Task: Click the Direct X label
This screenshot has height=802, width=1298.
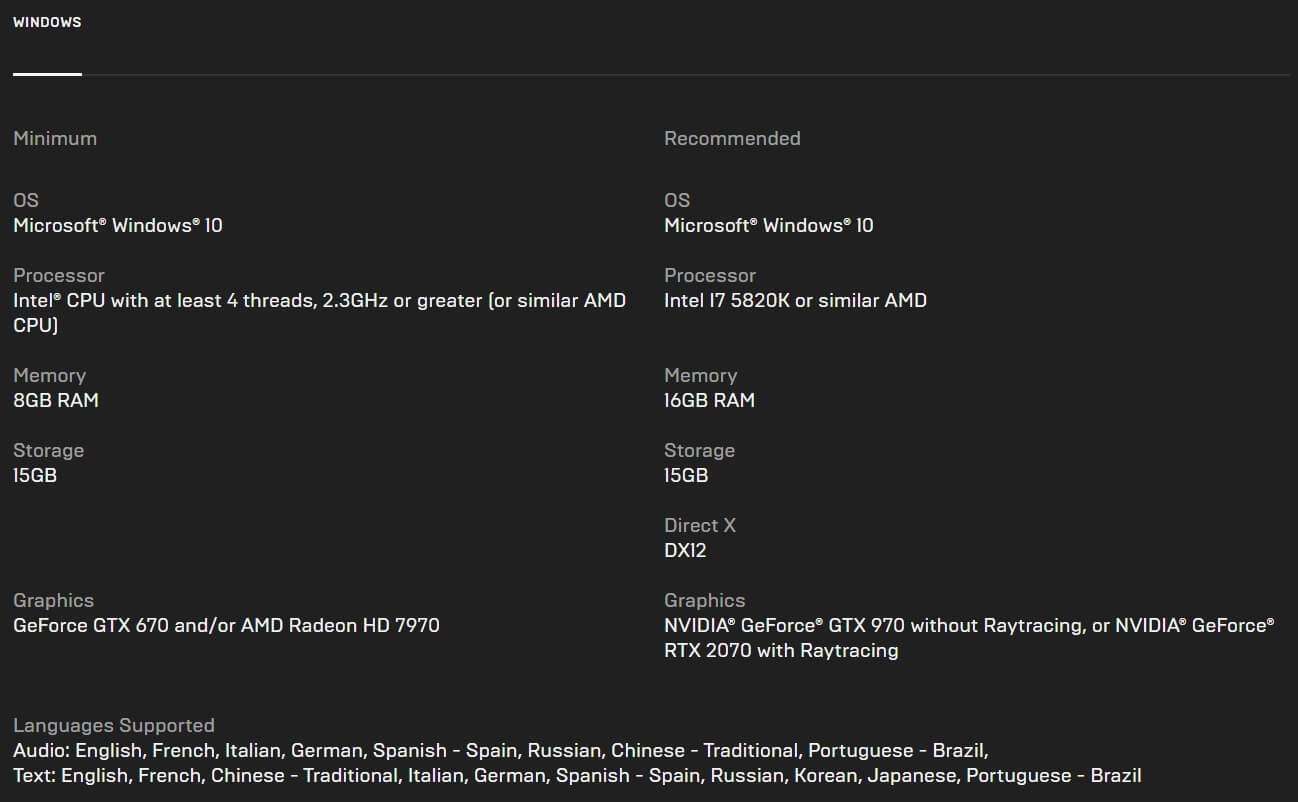Action: [700, 525]
